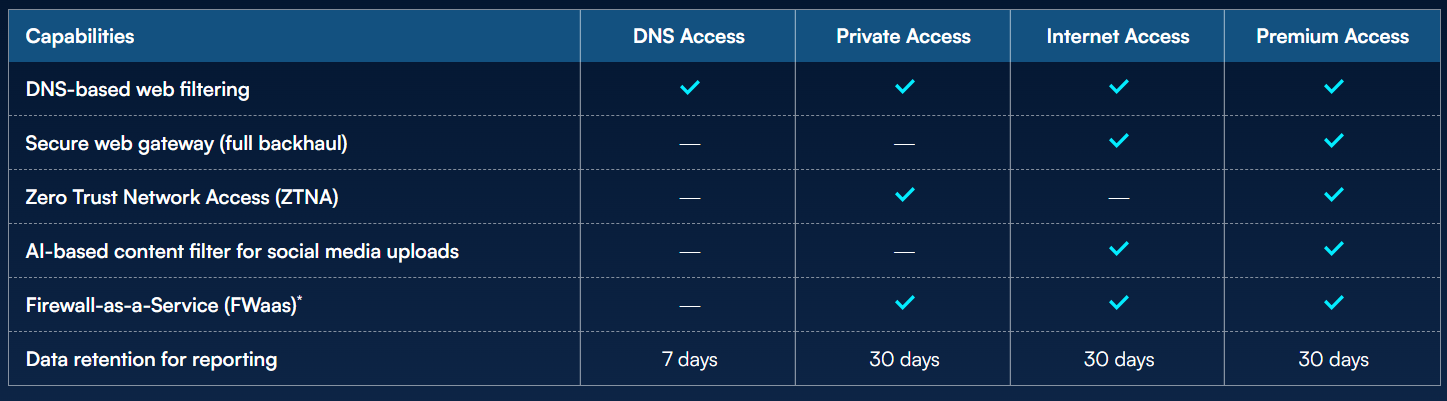Screen dimensions: 1447x401
Task: Click the Zero Trust Network Access (ZTNA) row label
Action: (x=182, y=197)
